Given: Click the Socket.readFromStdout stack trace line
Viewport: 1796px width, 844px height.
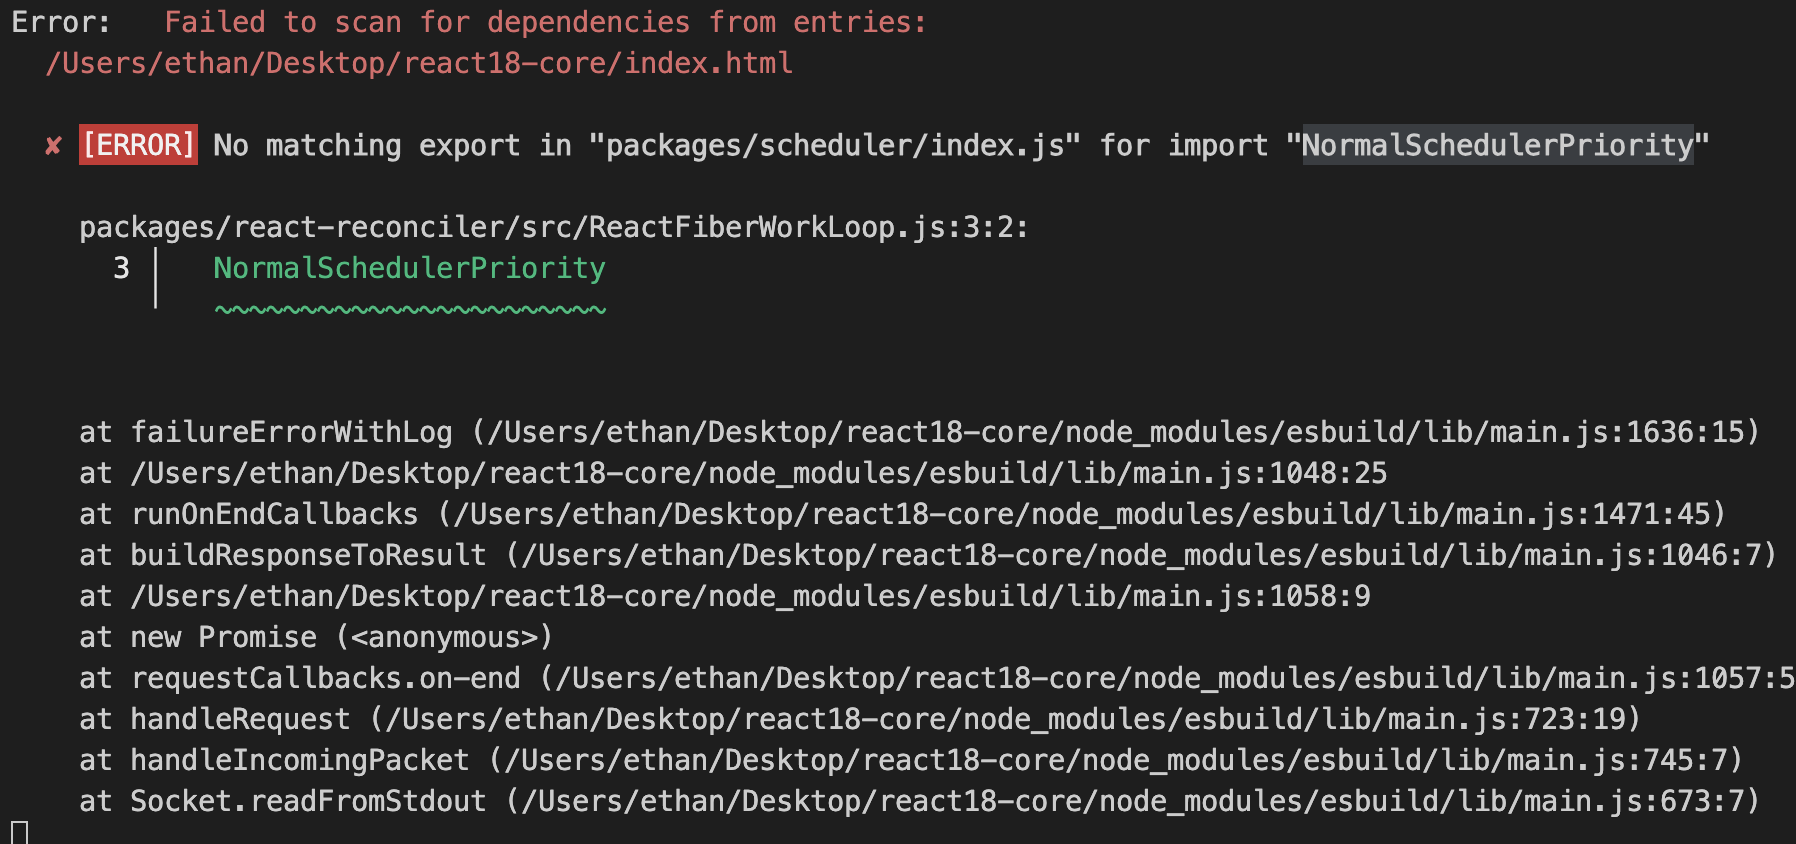Looking at the screenshot, I should pos(919,801).
